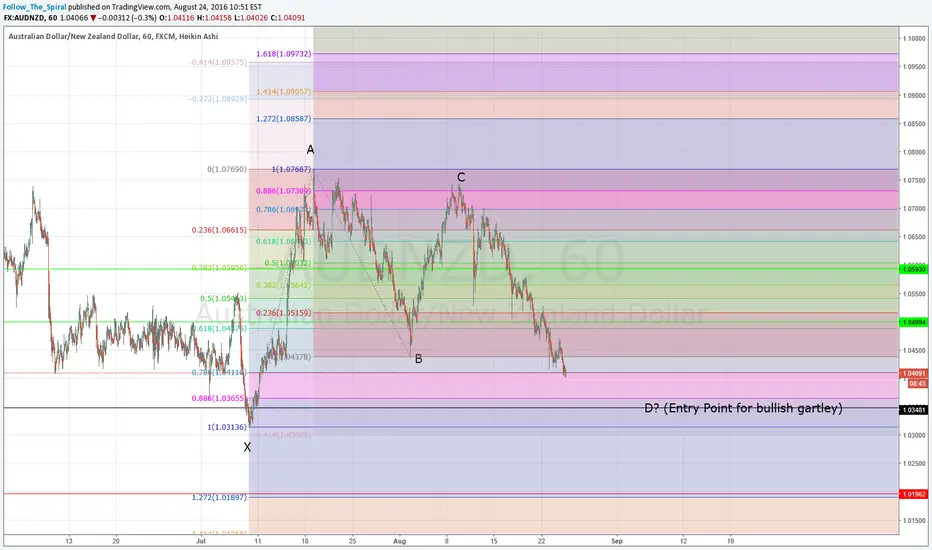Click point label C at the second peak

coord(461,177)
